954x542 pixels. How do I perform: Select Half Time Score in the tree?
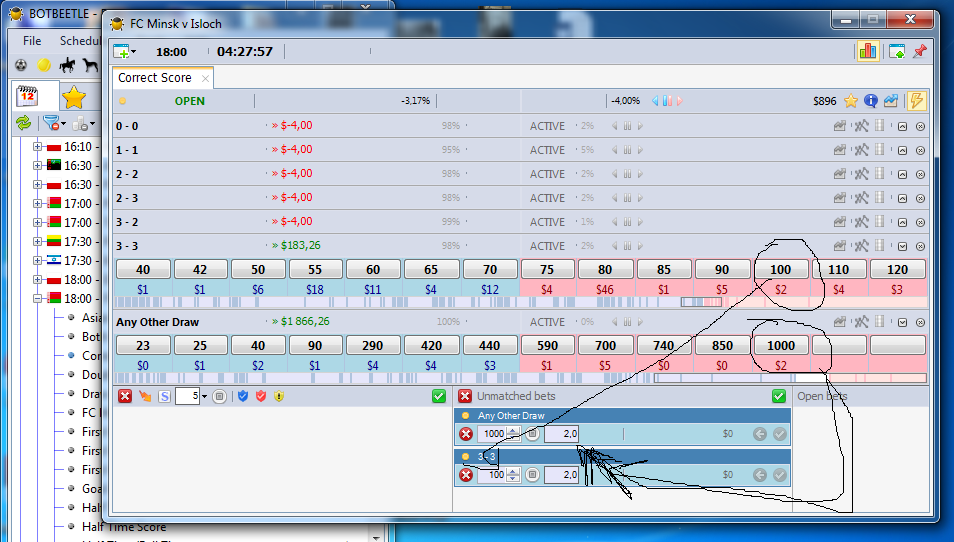(x=124, y=527)
